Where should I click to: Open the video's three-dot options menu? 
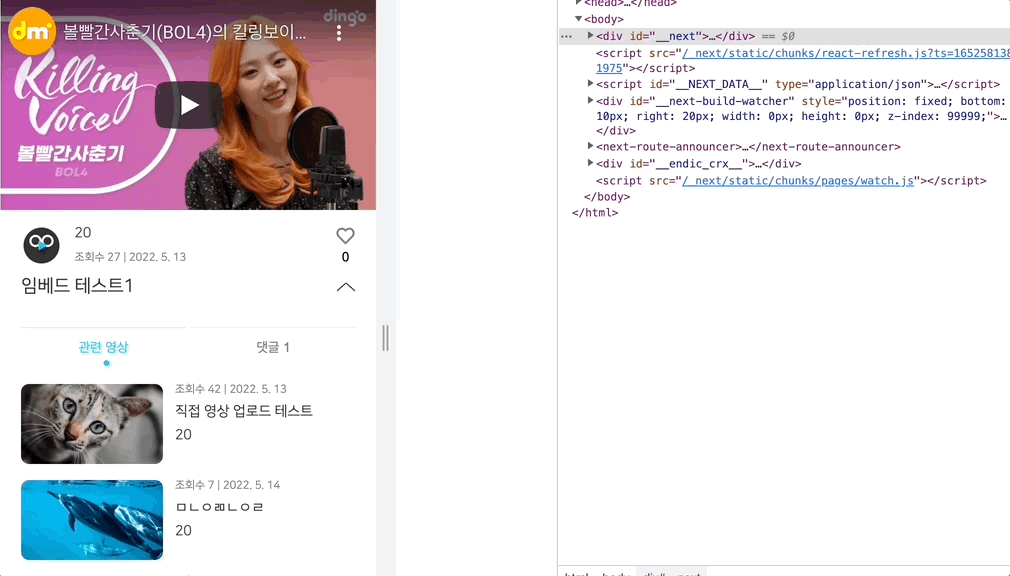point(339,33)
